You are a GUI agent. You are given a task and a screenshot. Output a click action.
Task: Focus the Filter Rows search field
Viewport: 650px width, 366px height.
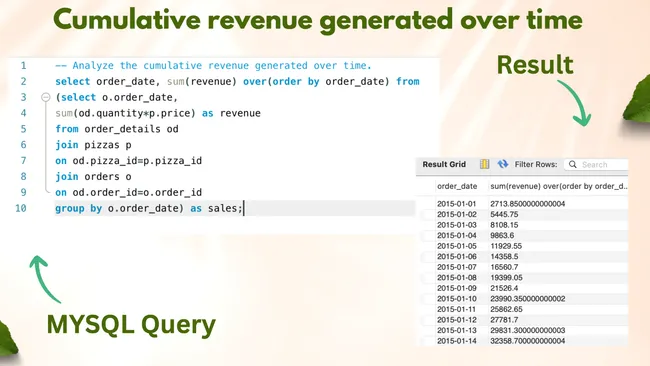[596, 165]
